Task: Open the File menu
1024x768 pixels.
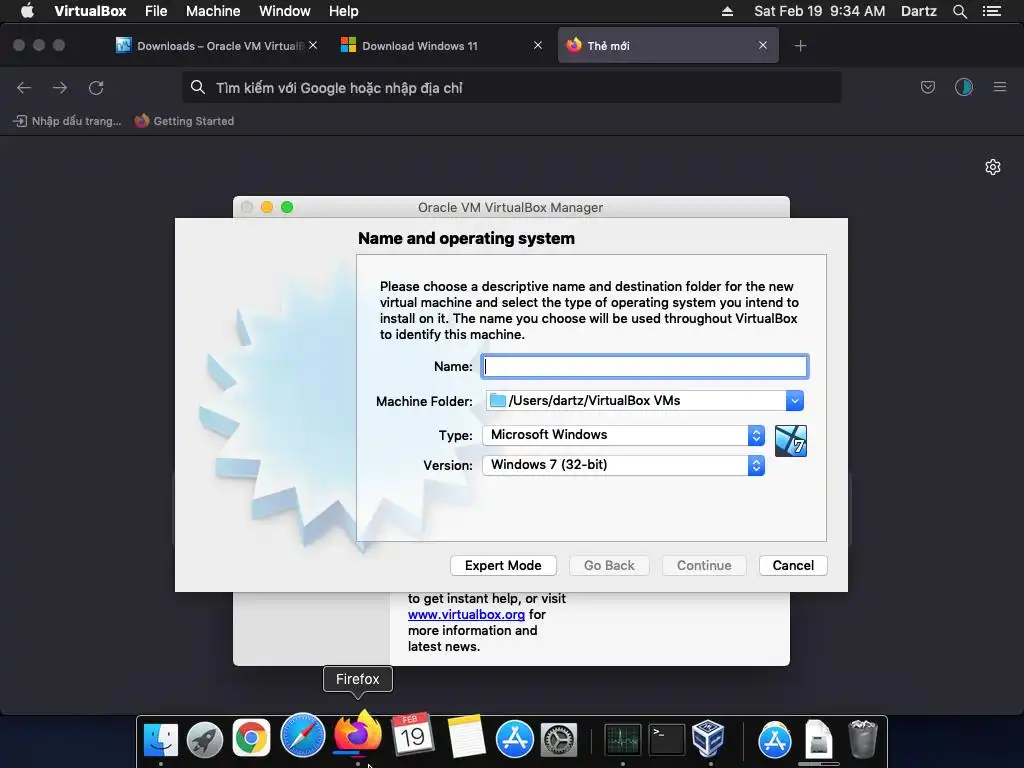Action: tap(156, 11)
